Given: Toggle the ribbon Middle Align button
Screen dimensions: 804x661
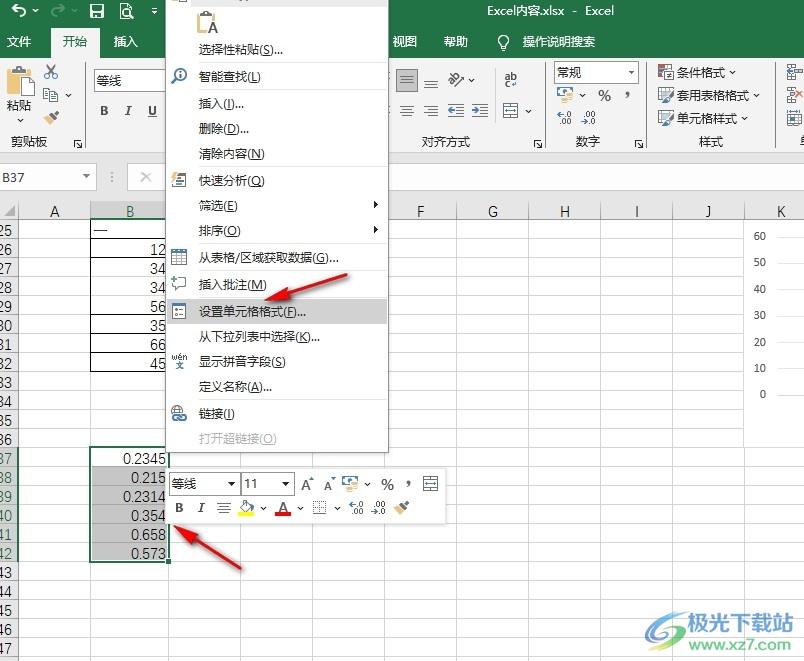Looking at the screenshot, I should [x=407, y=81].
